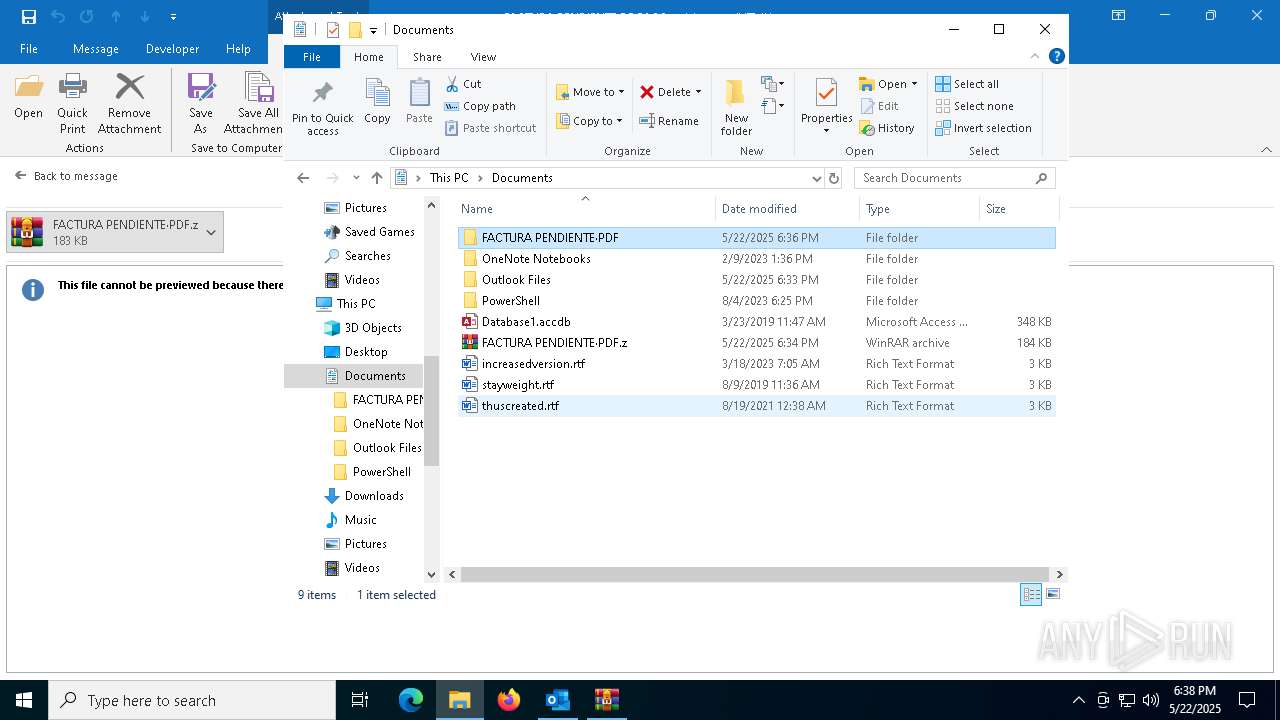Expand address bar history dropdown
The width and height of the screenshot is (1280, 720).
coord(817,178)
